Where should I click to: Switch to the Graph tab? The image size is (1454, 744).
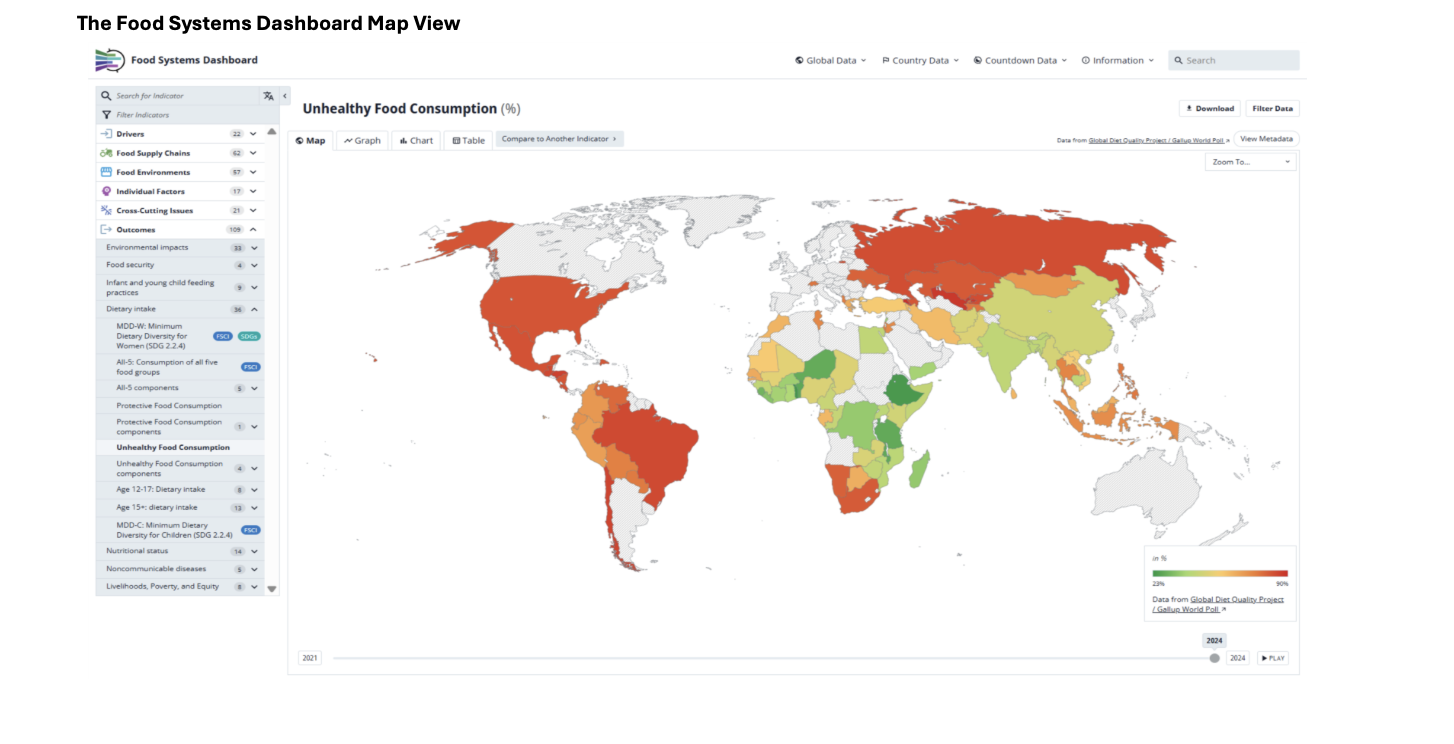[x=362, y=141]
